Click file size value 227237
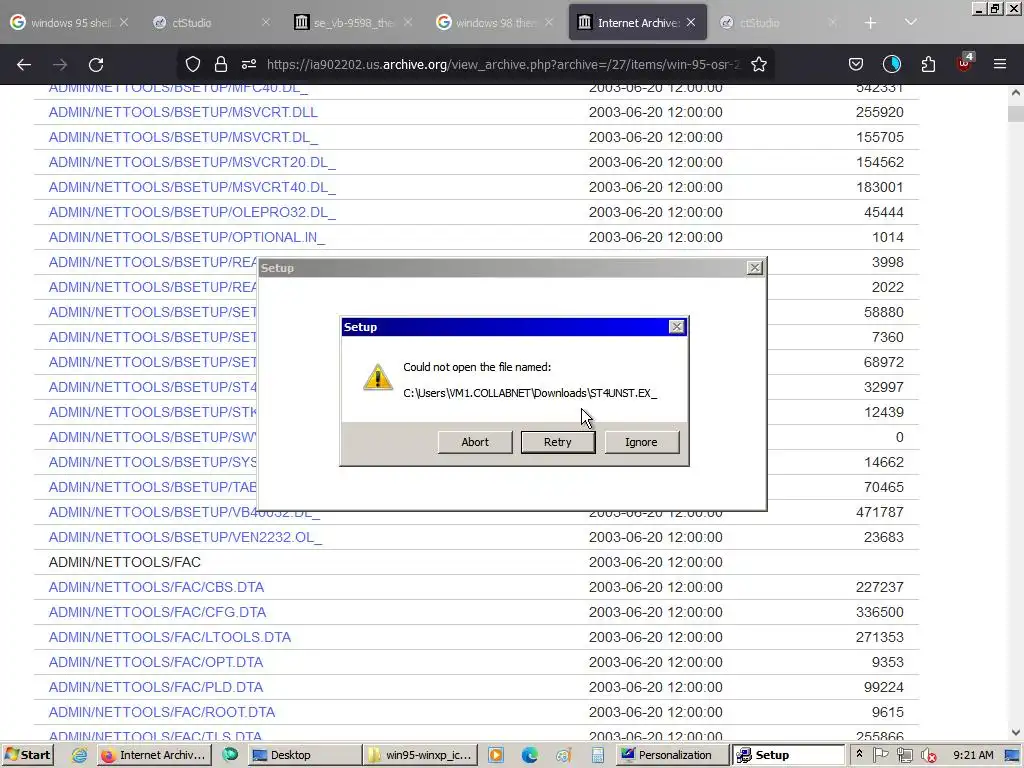The width and height of the screenshot is (1024, 768). (880, 587)
